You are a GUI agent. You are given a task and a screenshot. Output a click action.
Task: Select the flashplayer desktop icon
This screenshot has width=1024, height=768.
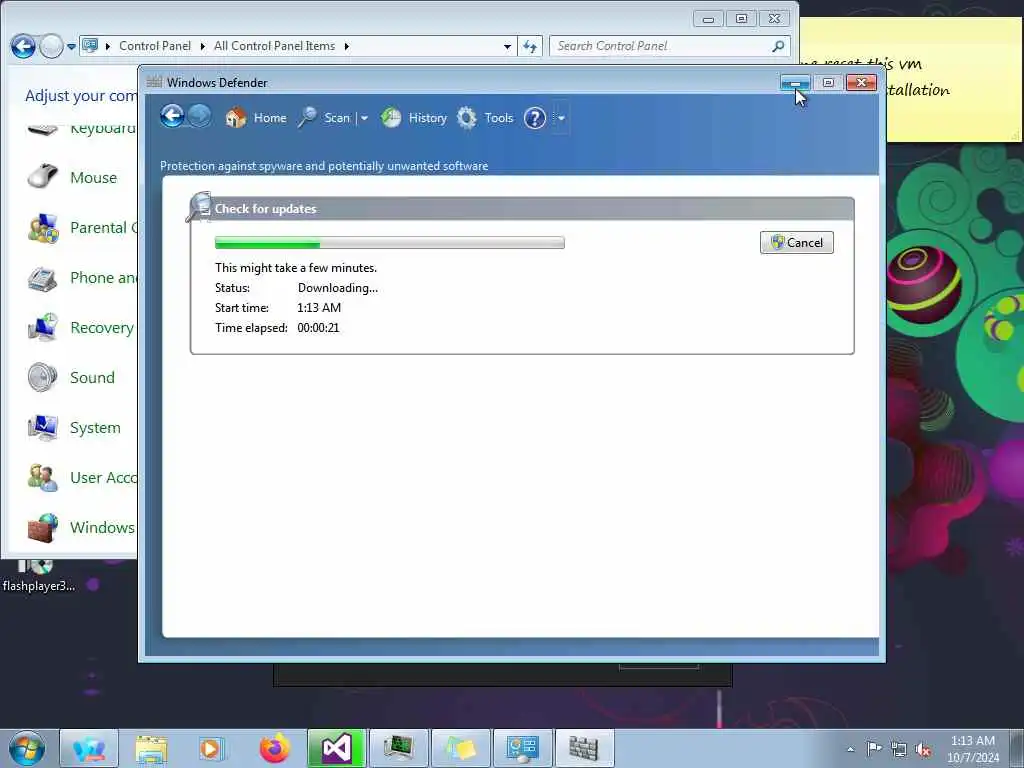(39, 577)
